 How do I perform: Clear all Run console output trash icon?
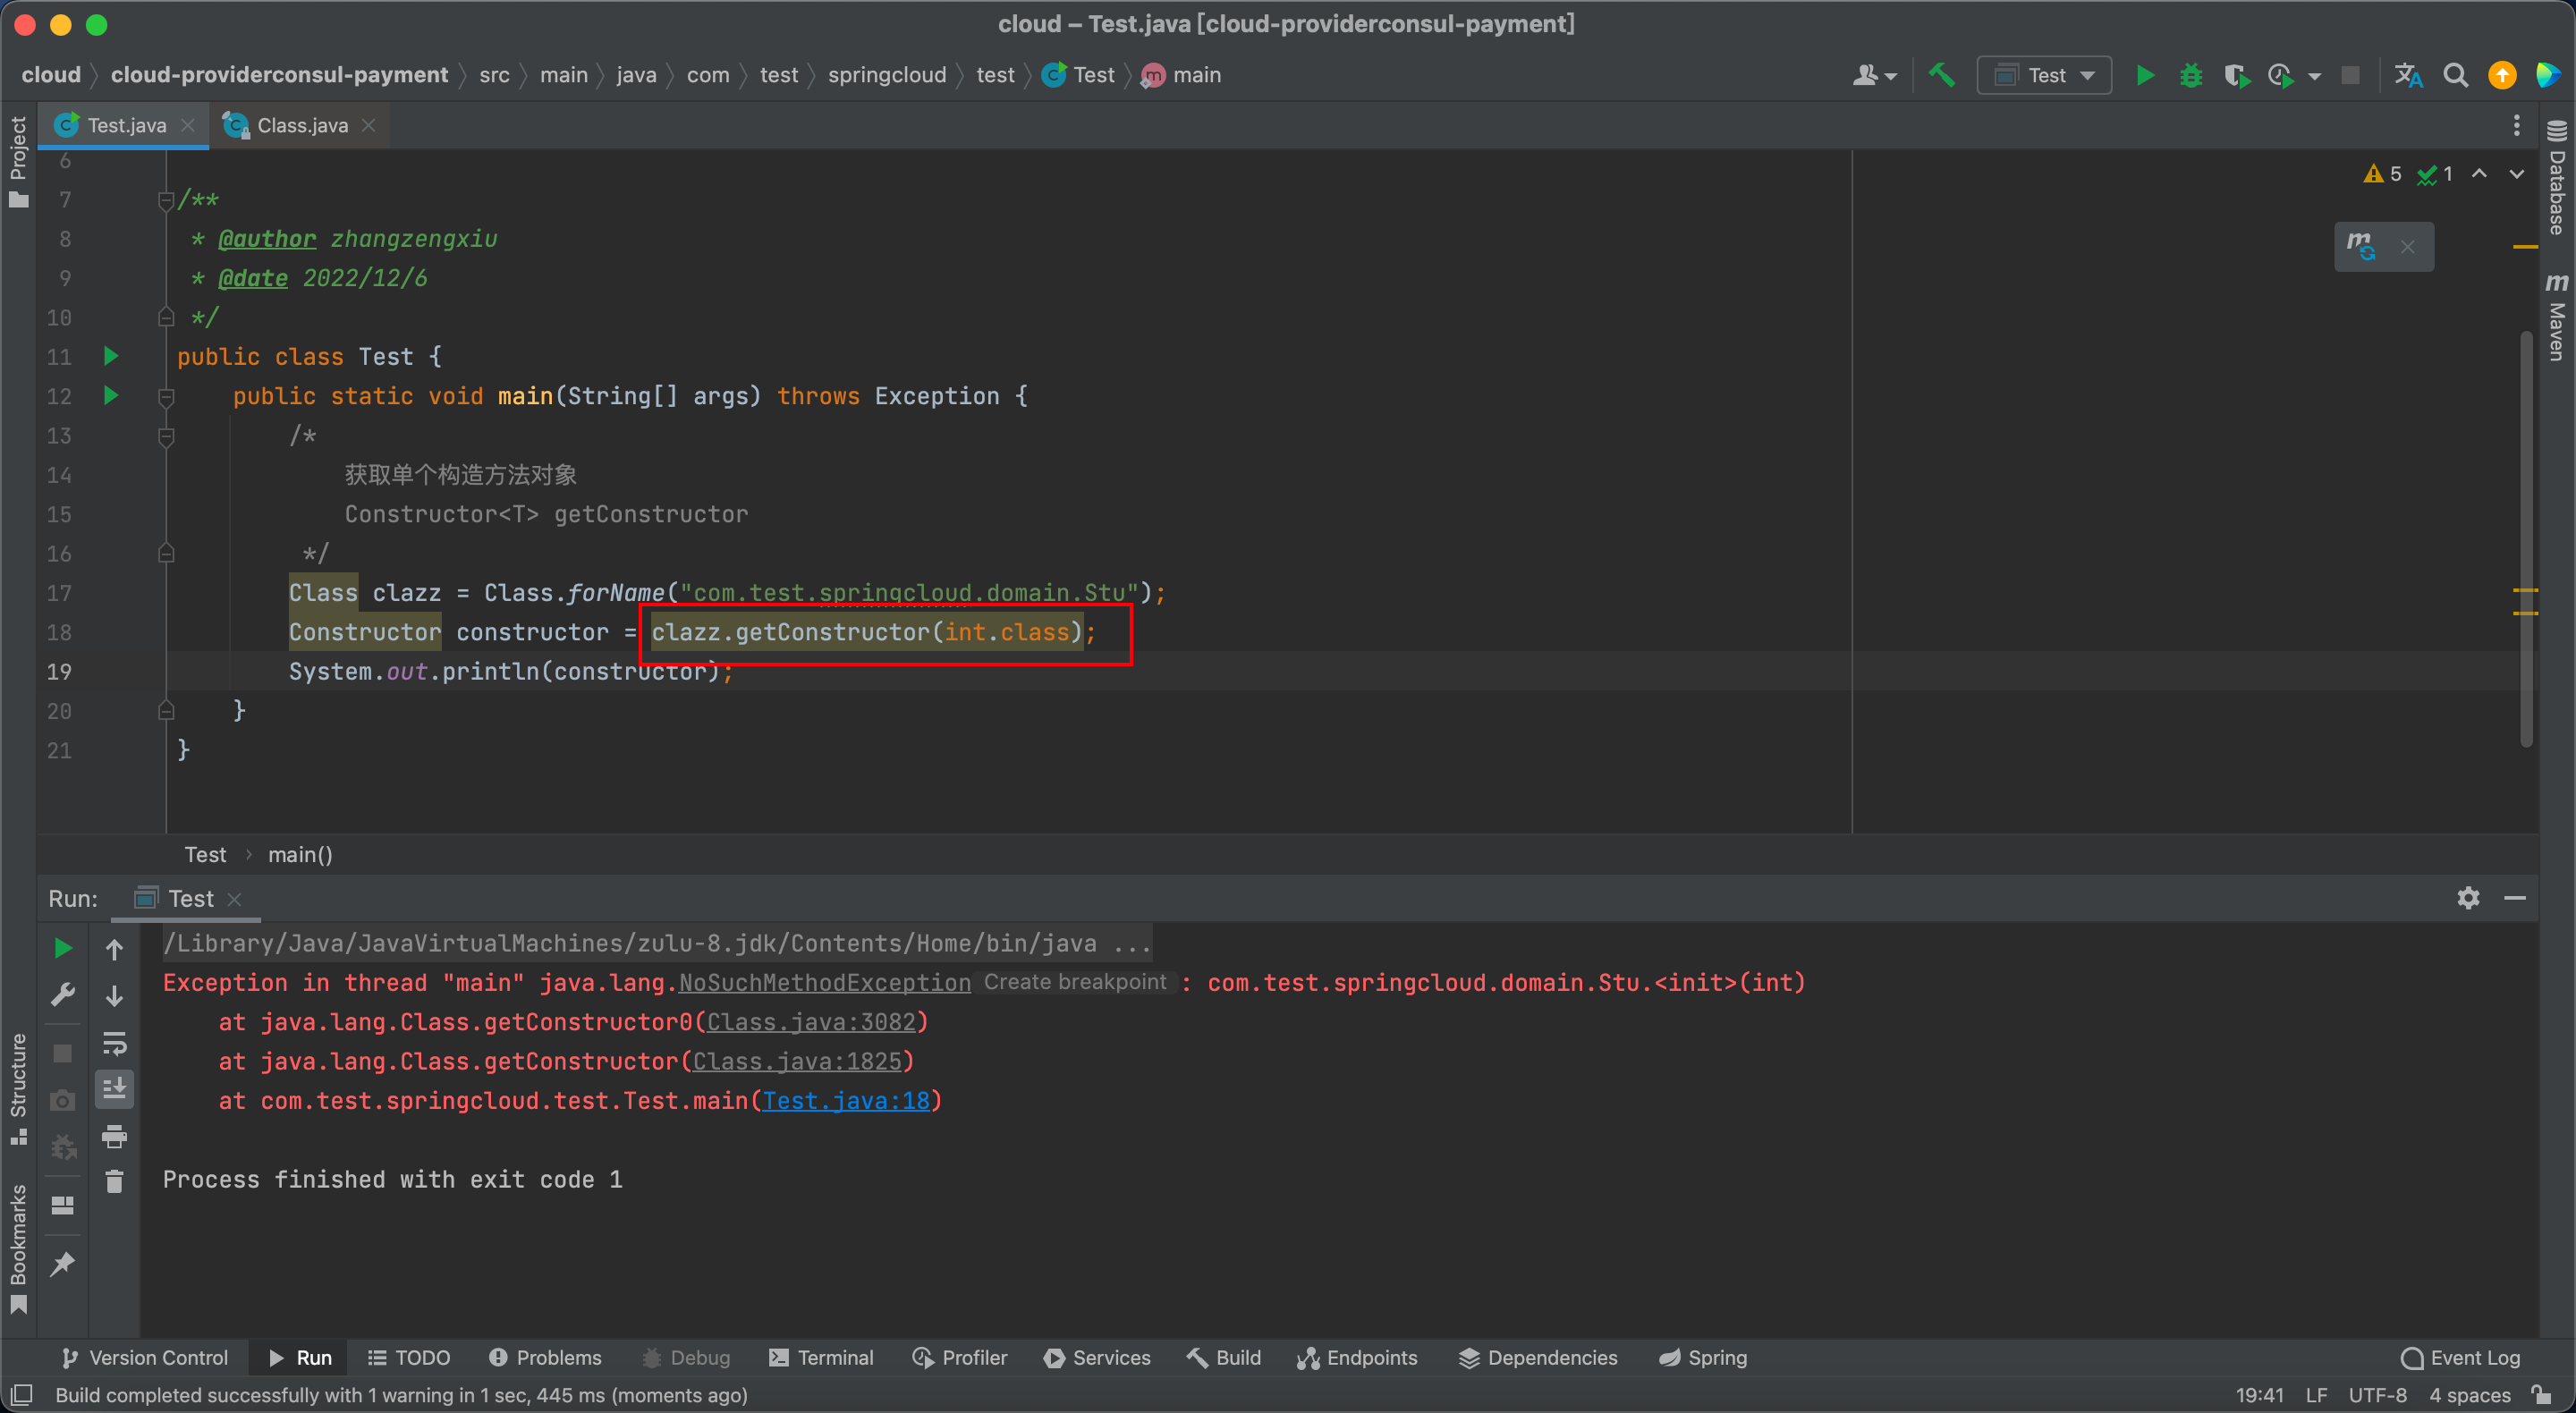pos(114,1181)
